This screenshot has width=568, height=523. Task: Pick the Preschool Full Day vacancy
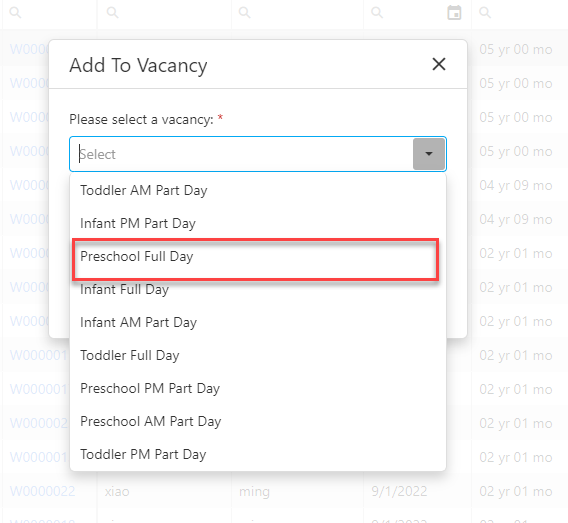[x=258, y=256]
